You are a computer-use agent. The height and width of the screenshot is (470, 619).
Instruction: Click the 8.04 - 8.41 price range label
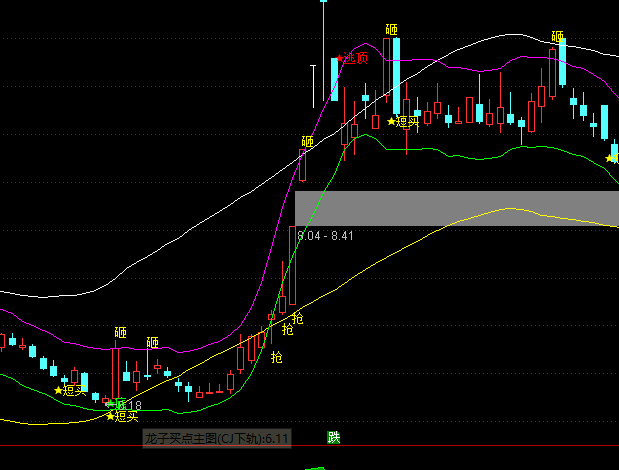325,236
